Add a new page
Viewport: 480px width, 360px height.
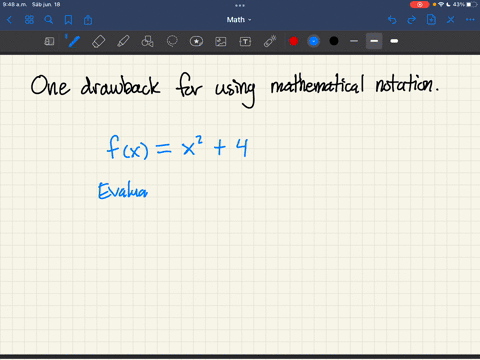pos(431,20)
